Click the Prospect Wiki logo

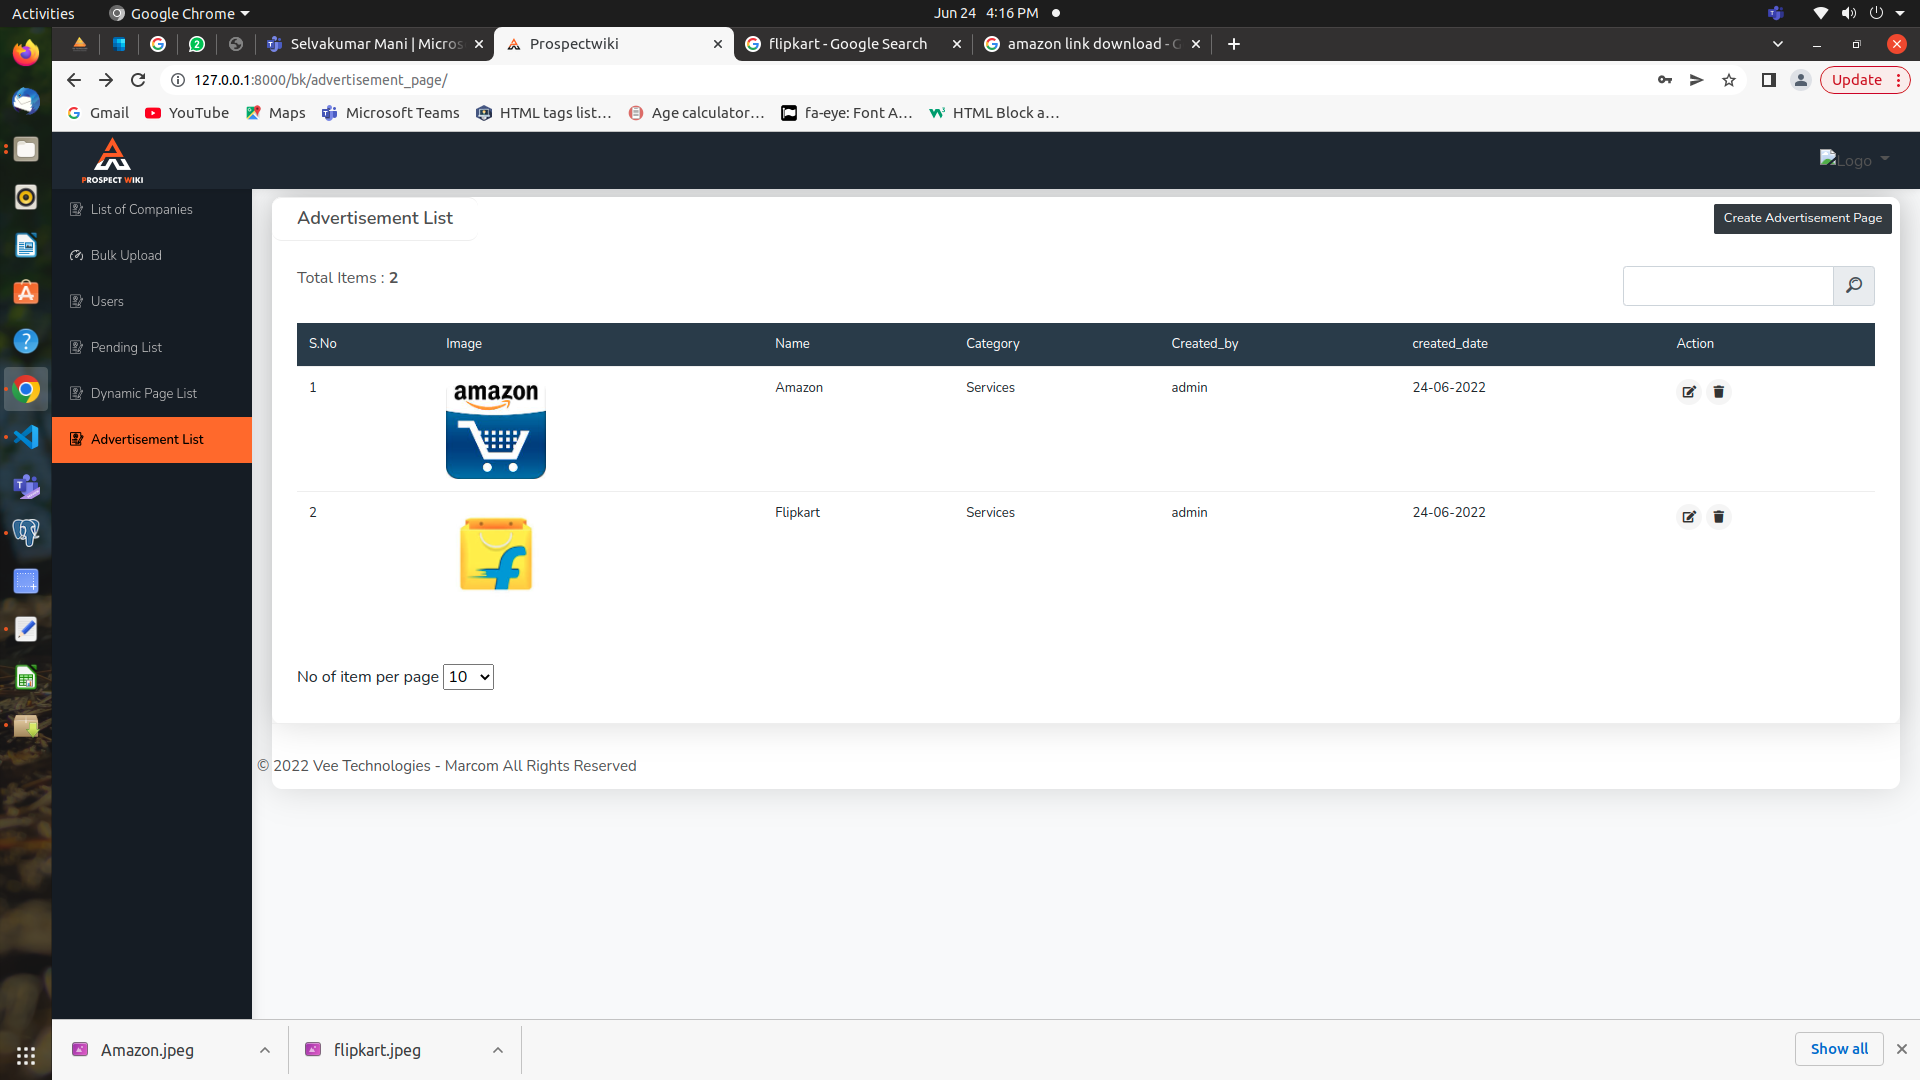coord(112,160)
